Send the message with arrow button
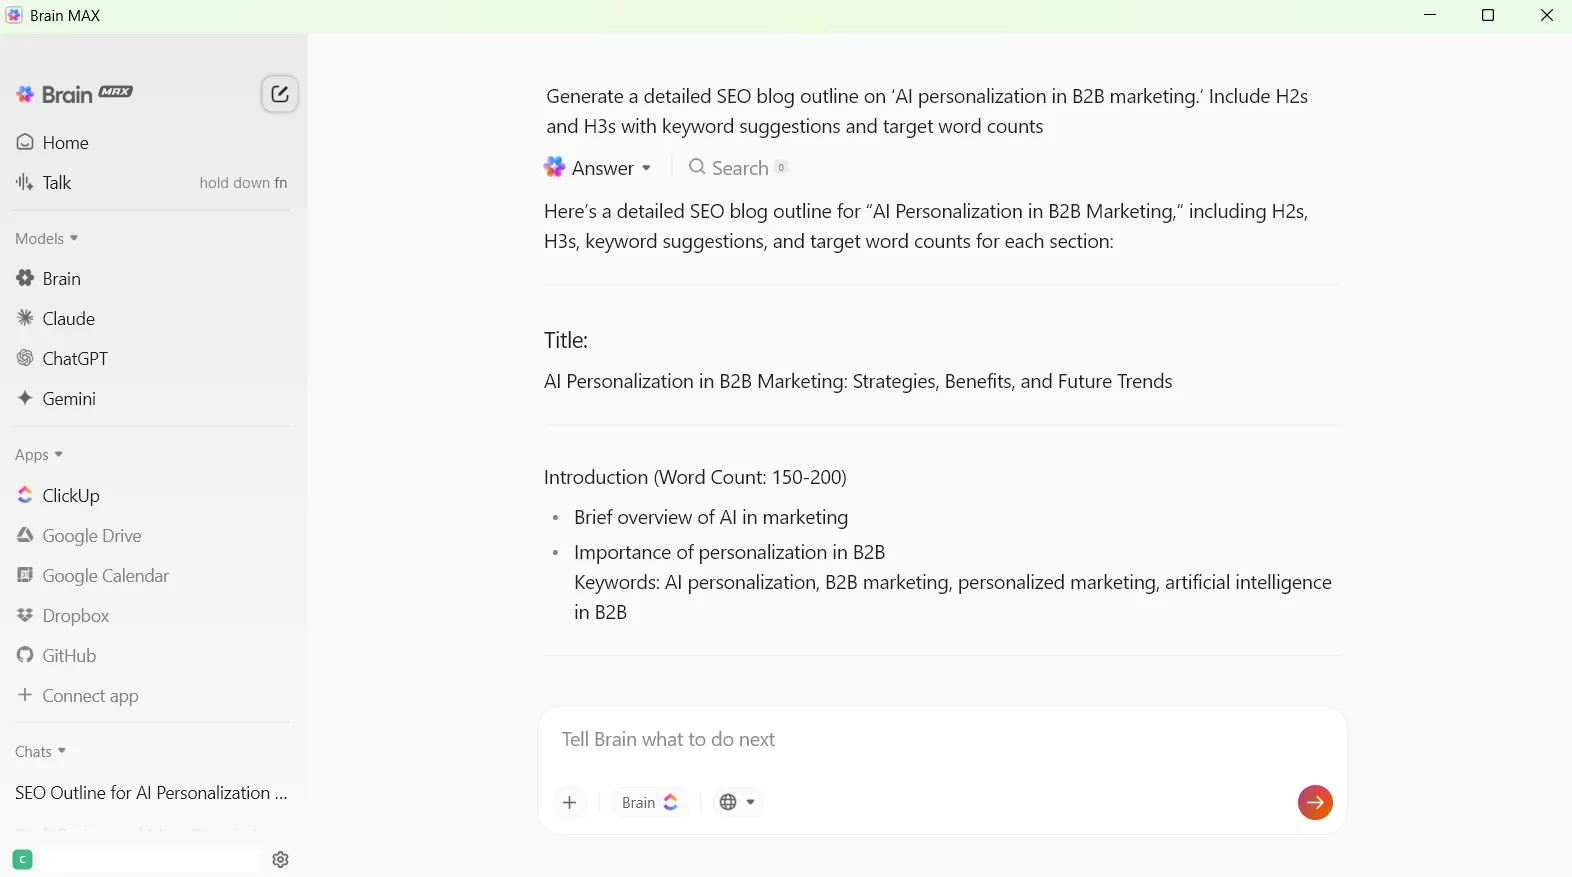This screenshot has height=877, width=1572. pyautogui.click(x=1315, y=802)
